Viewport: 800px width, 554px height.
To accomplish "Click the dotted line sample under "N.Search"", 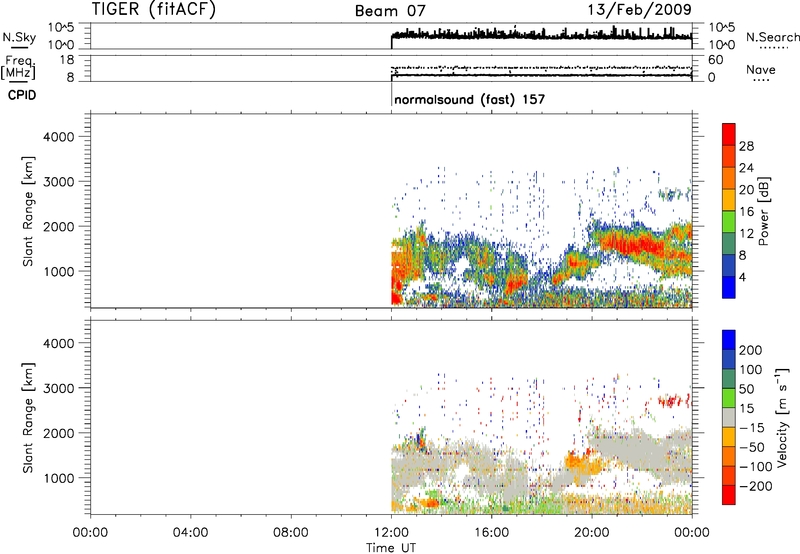I will (773, 48).
